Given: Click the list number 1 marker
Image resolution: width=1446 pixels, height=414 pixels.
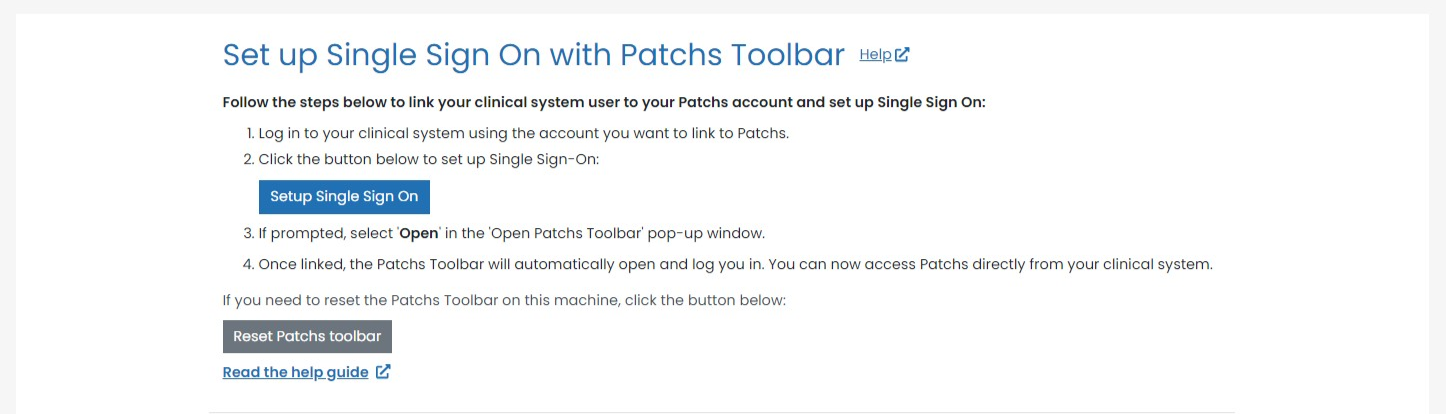Looking at the screenshot, I should coord(249,133).
